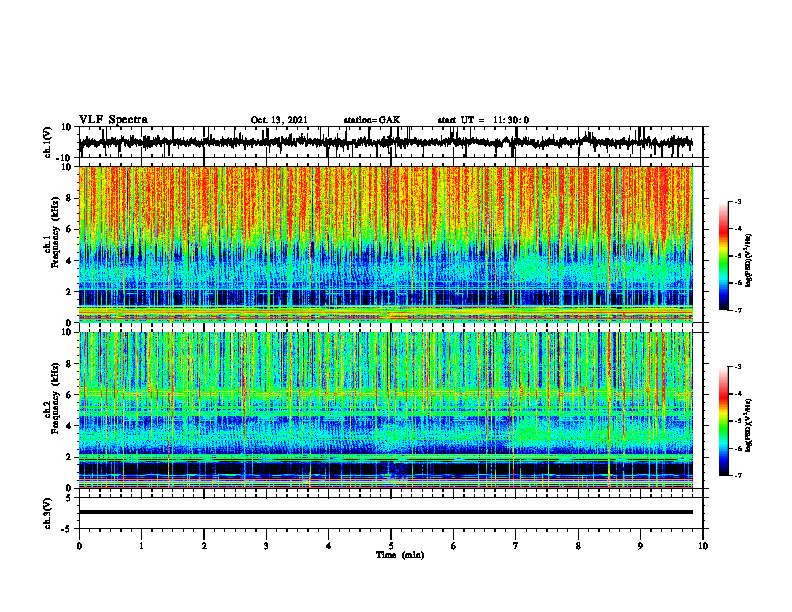Click the "10" label on the time axis
Image resolution: width=792 pixels, height=612 pixels.
(703, 546)
